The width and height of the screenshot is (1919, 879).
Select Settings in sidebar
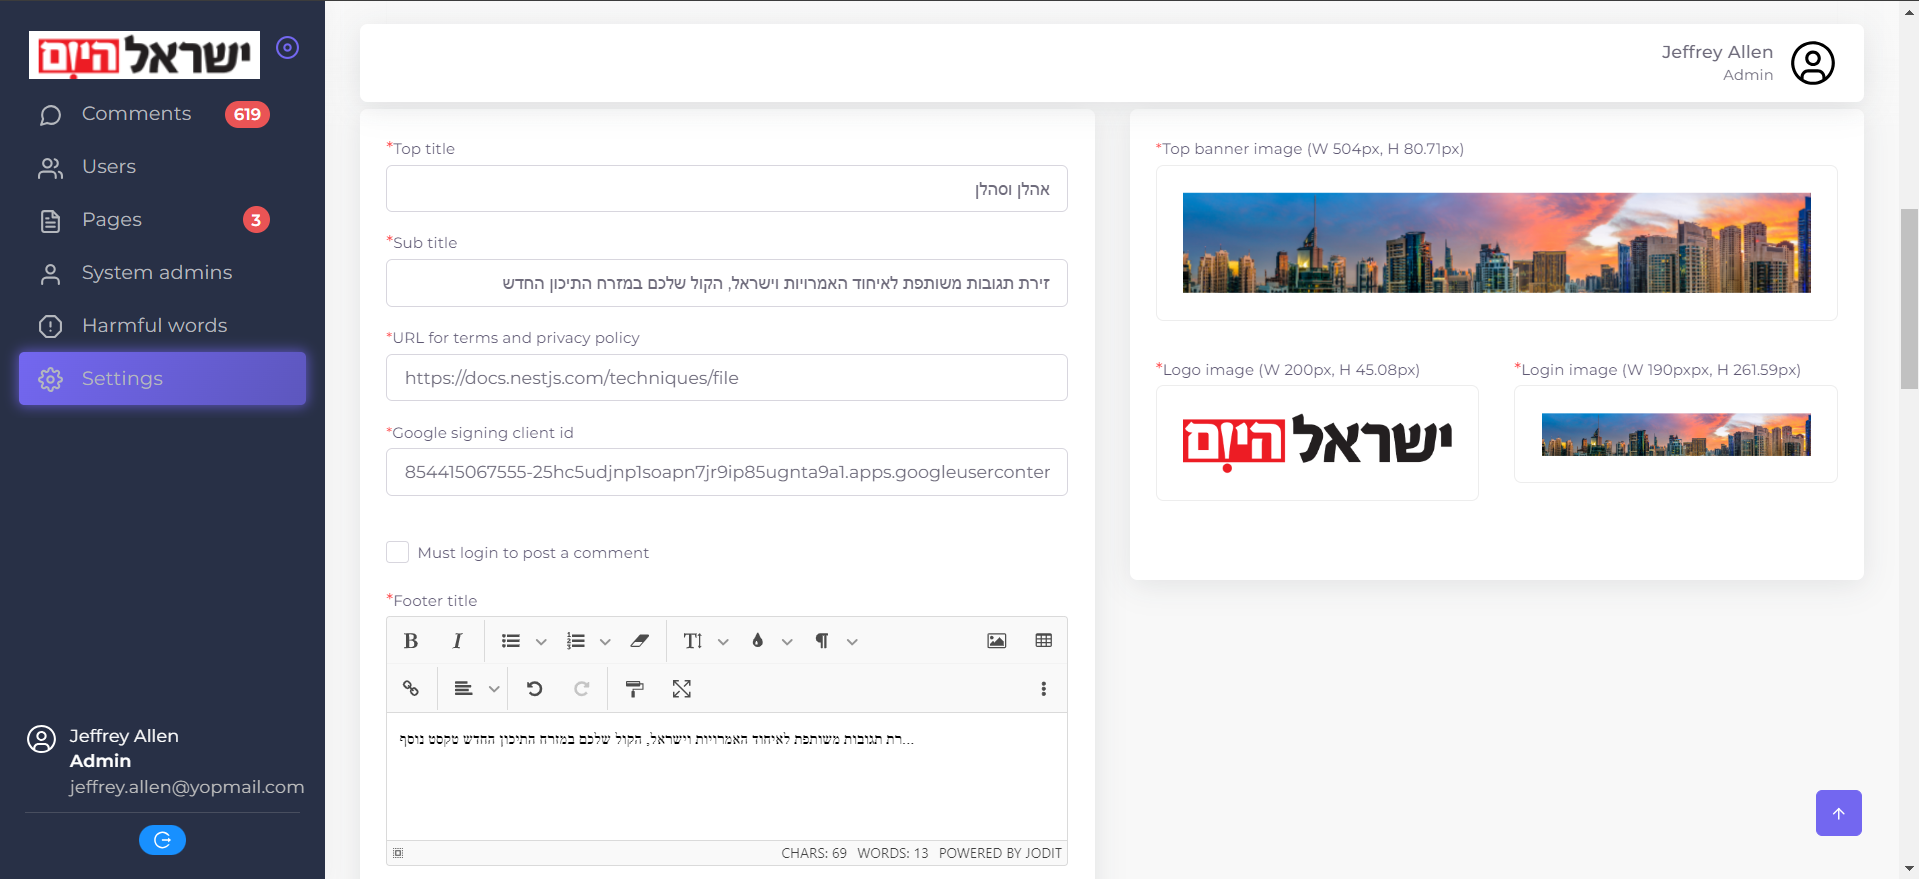[x=162, y=378]
